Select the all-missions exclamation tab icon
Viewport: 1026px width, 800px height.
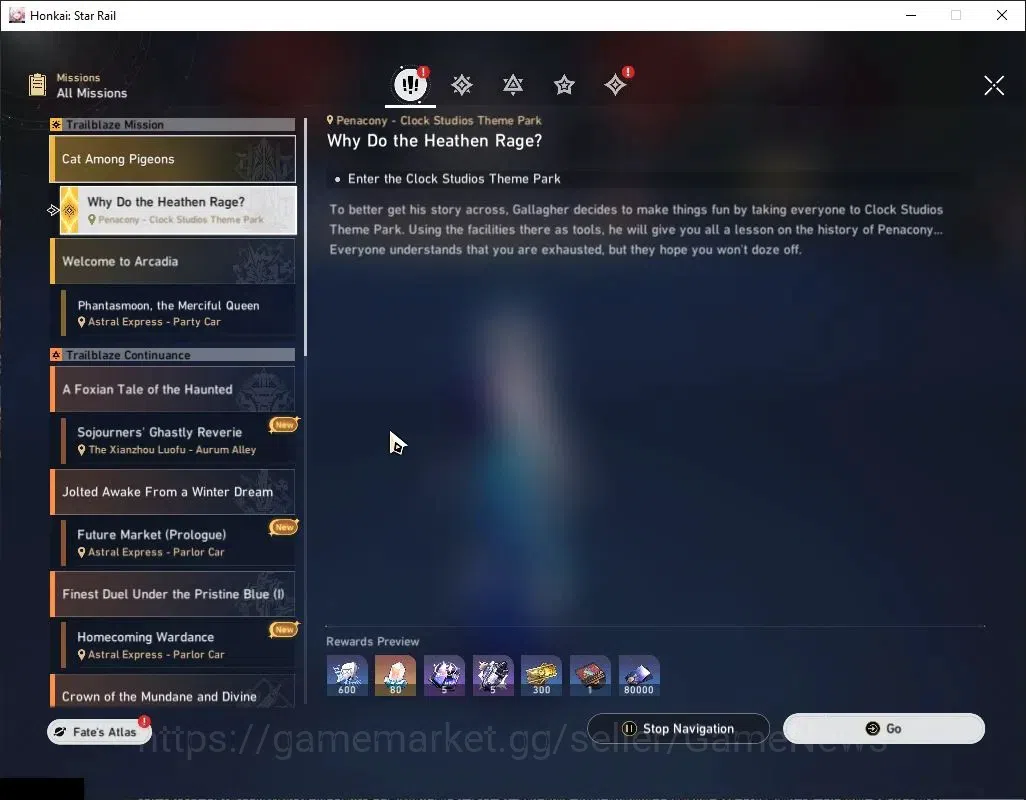click(410, 84)
